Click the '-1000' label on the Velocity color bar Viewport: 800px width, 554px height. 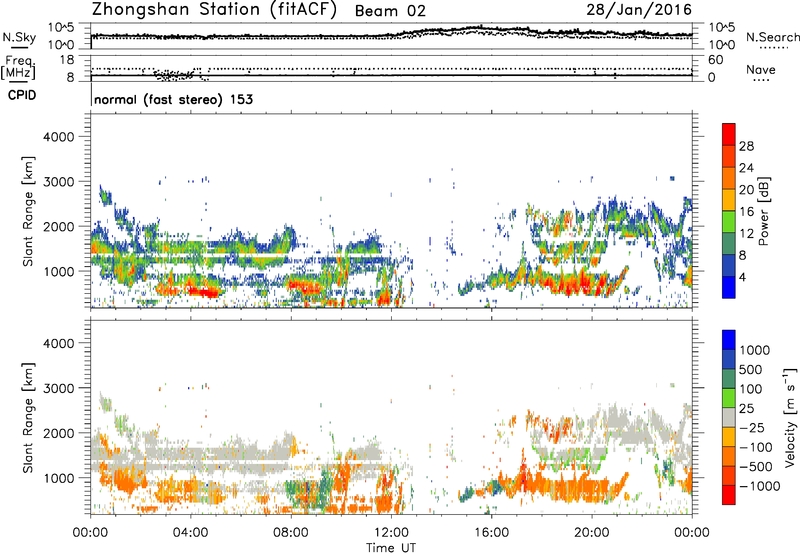(x=760, y=486)
